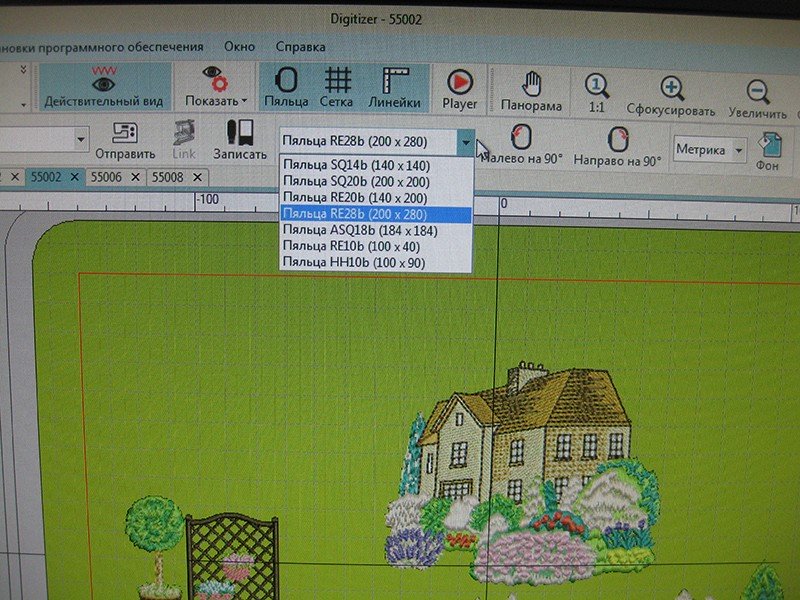Open the left toolbar combo box arrow
The height and width of the screenshot is (600, 800).
(80, 139)
